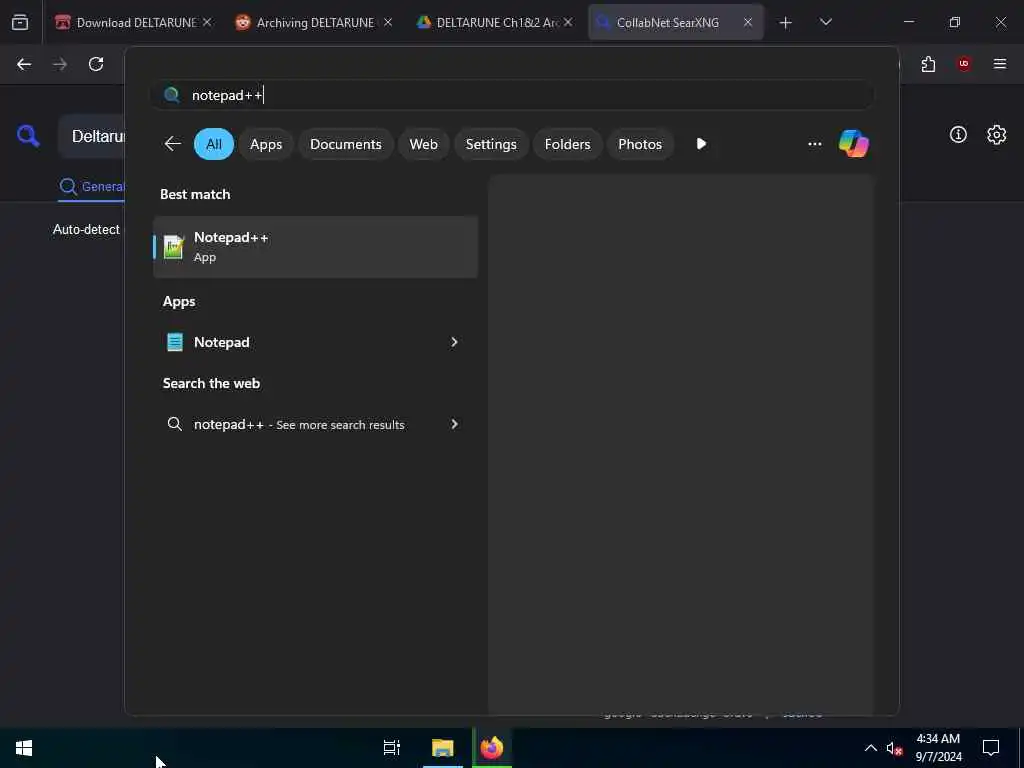Click the SearXNG search magnifier logo
The width and height of the screenshot is (1024, 768).
click(28, 136)
